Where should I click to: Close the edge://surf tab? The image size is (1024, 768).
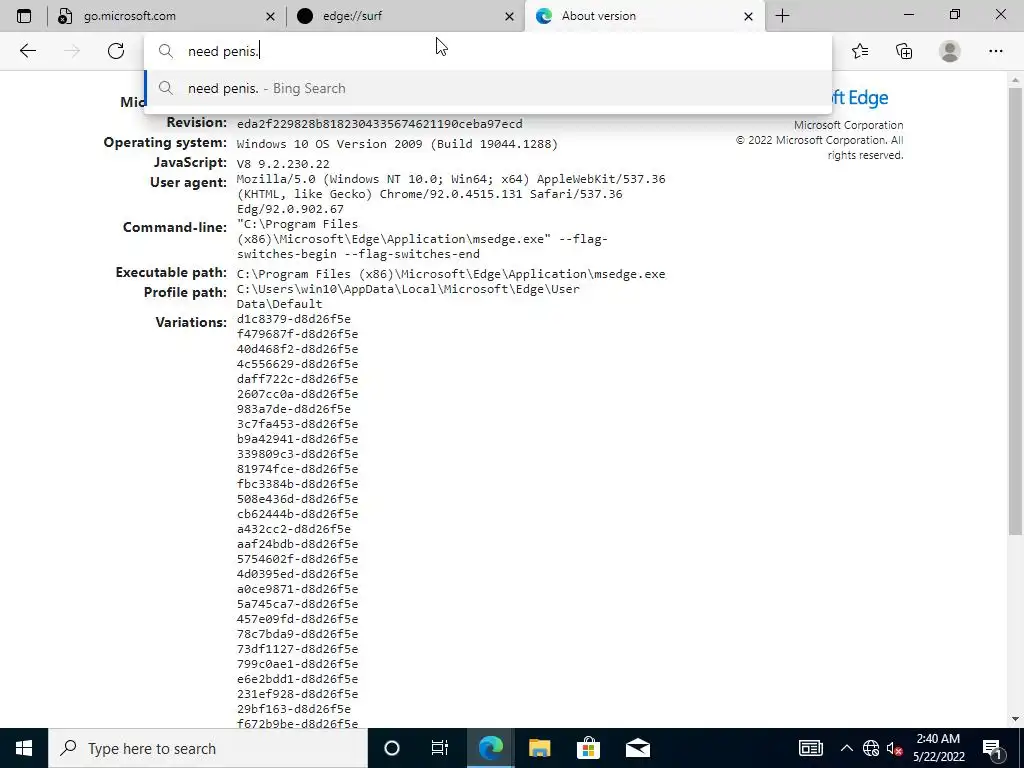[x=509, y=16]
